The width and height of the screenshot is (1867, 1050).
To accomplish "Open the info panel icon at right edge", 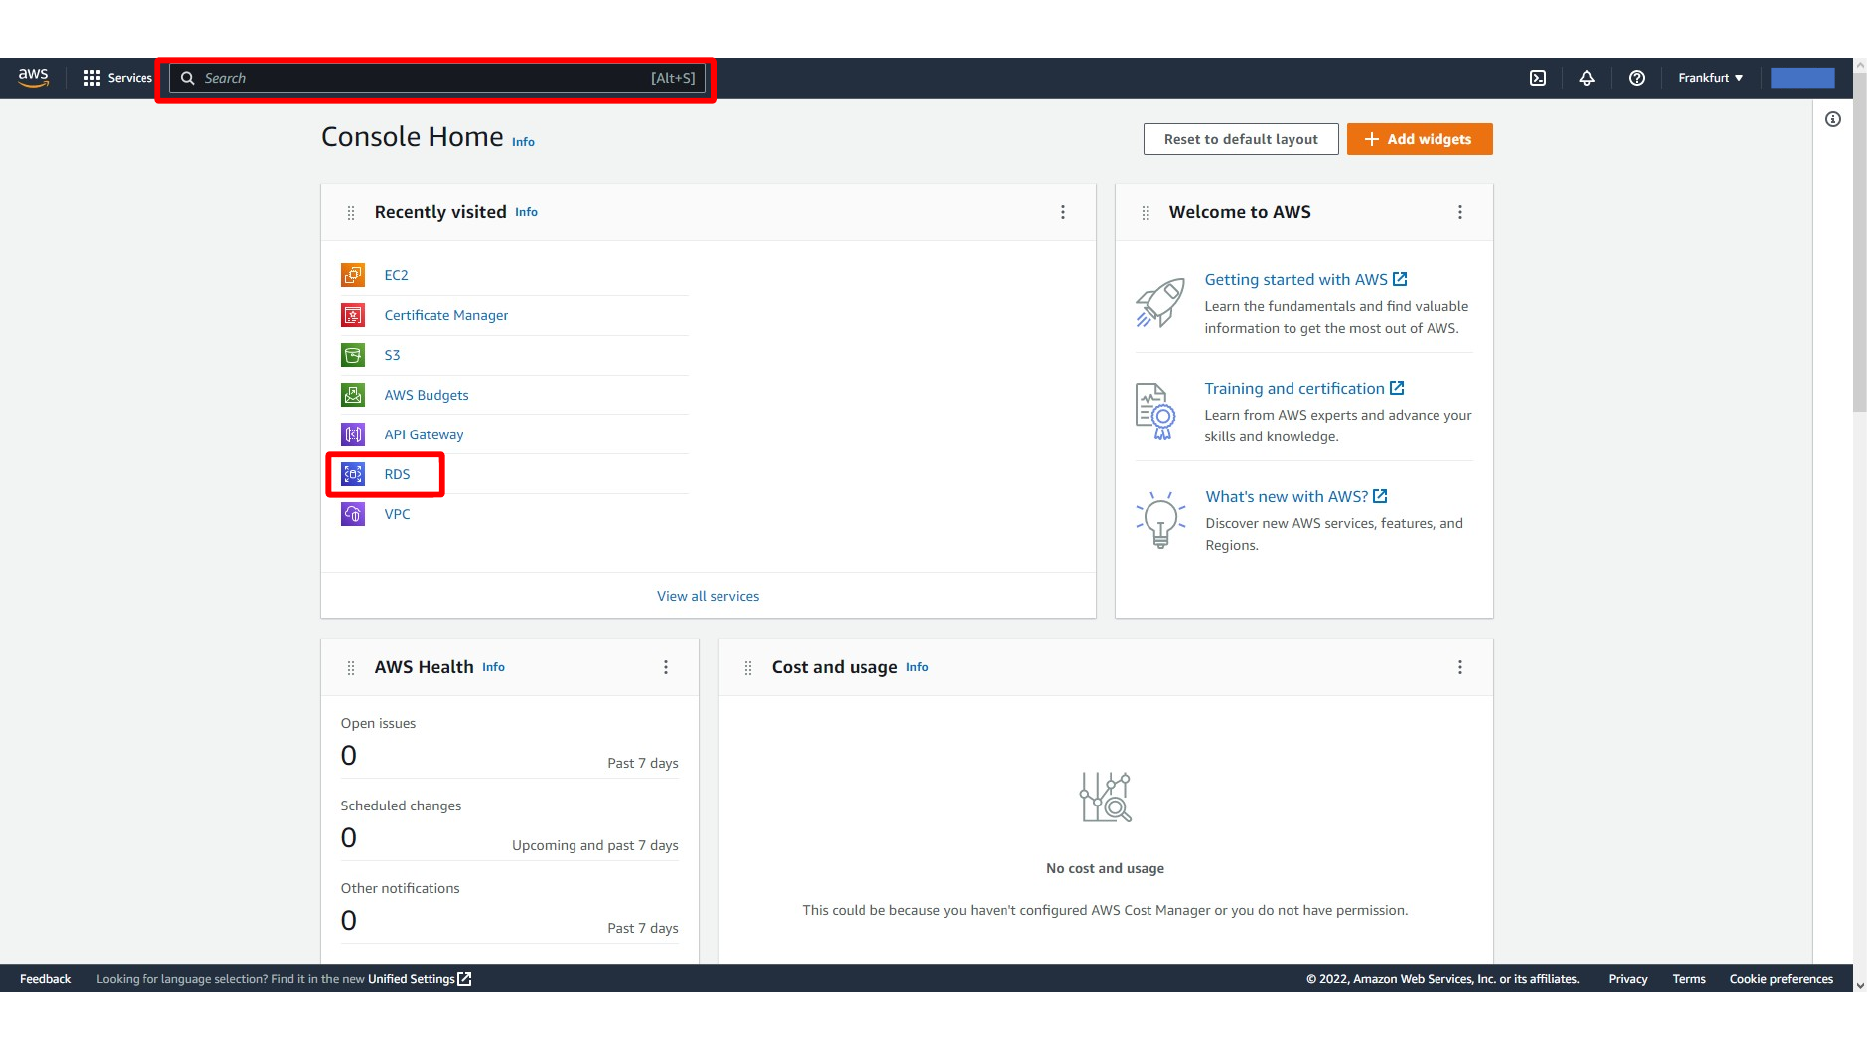I will pyautogui.click(x=1833, y=119).
